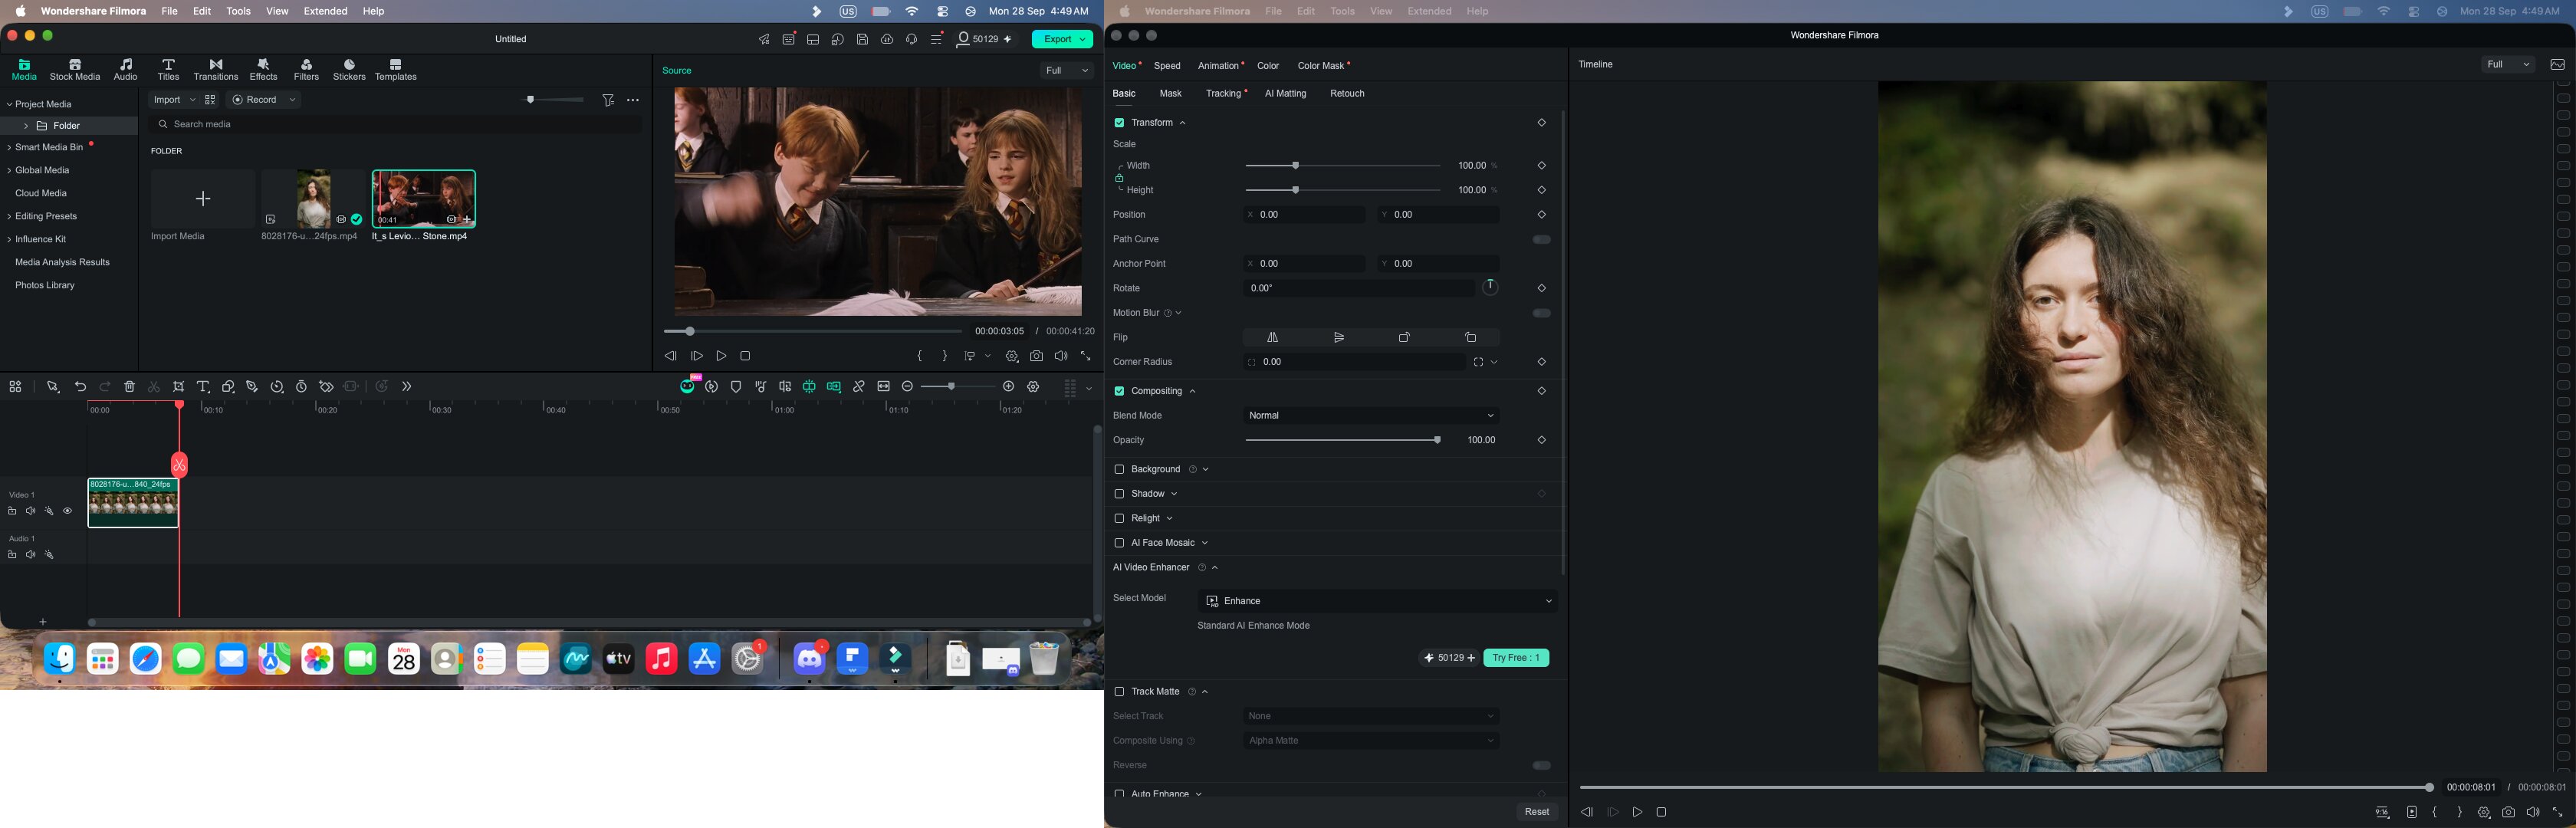The image size is (2576, 828).
Task: Switch to the AI Matting sub-tab
Action: coord(1285,94)
